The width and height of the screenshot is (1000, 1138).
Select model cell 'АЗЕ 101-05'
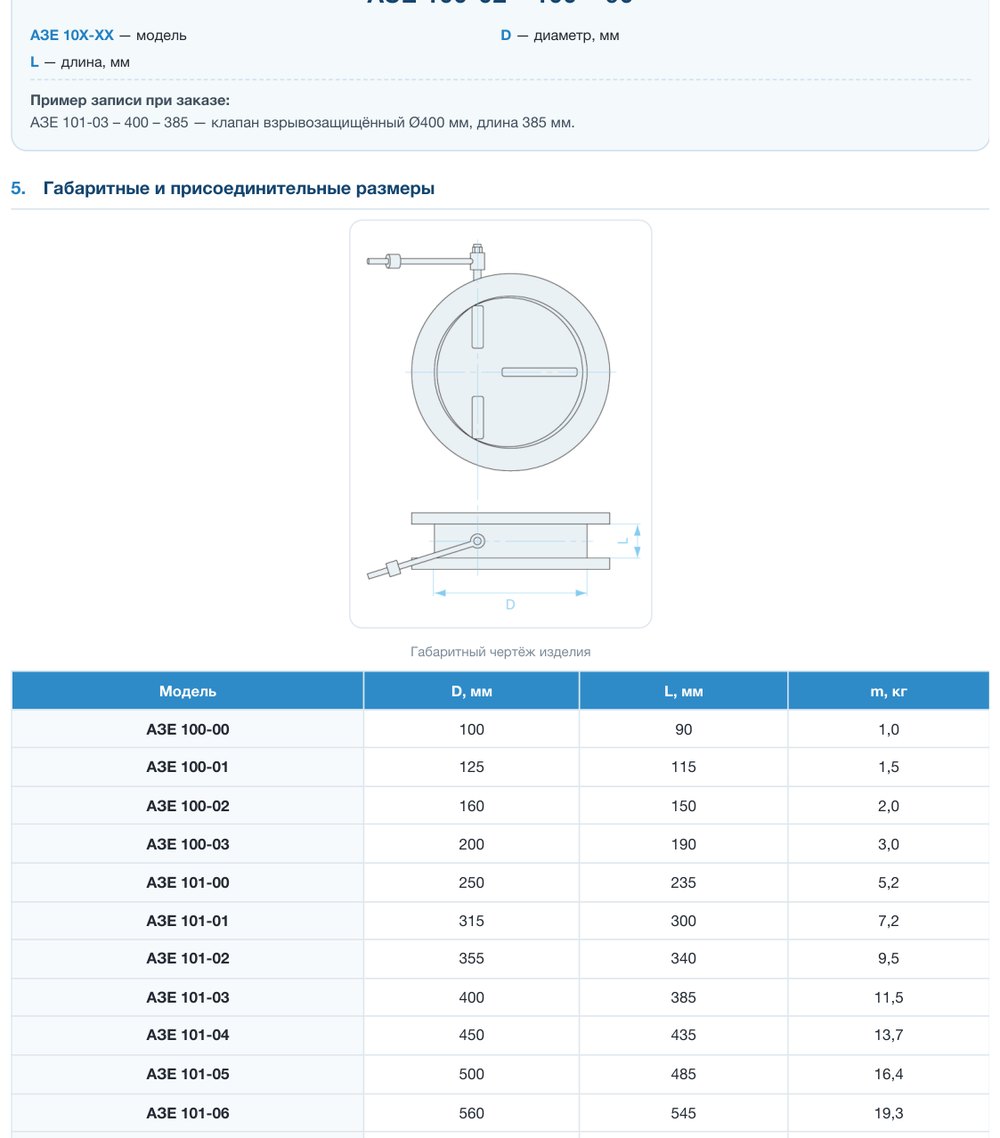(188, 1074)
